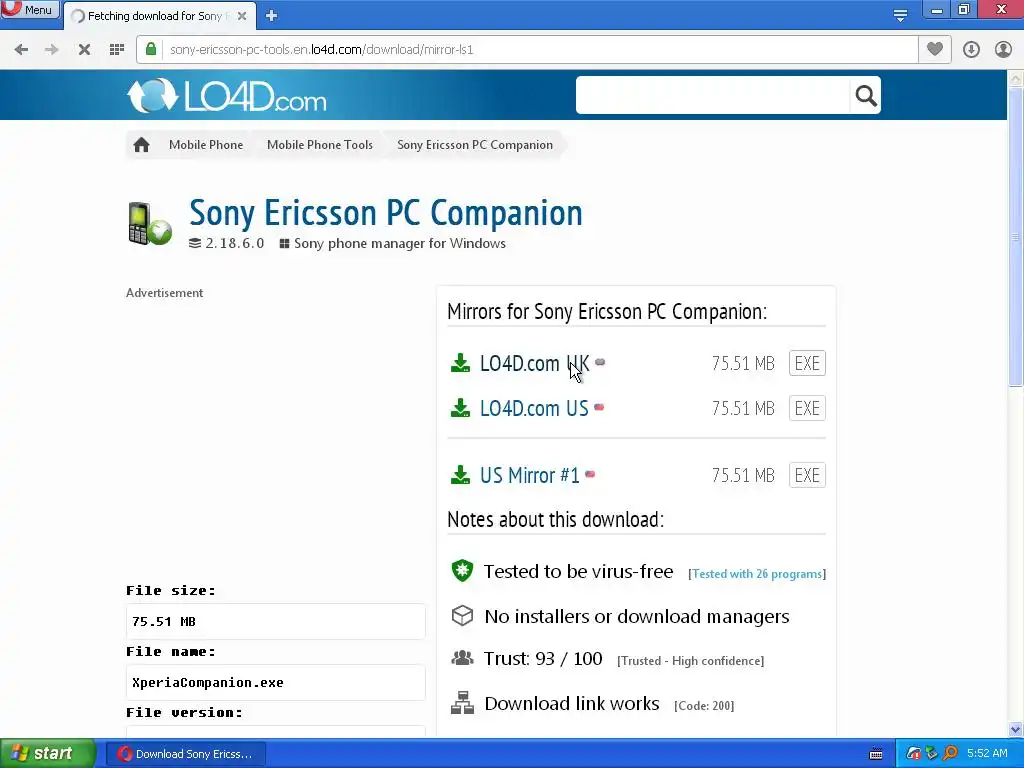Viewport: 1024px width, 768px height.
Task: Download from LO4D.com HK mirror
Action: coord(534,363)
